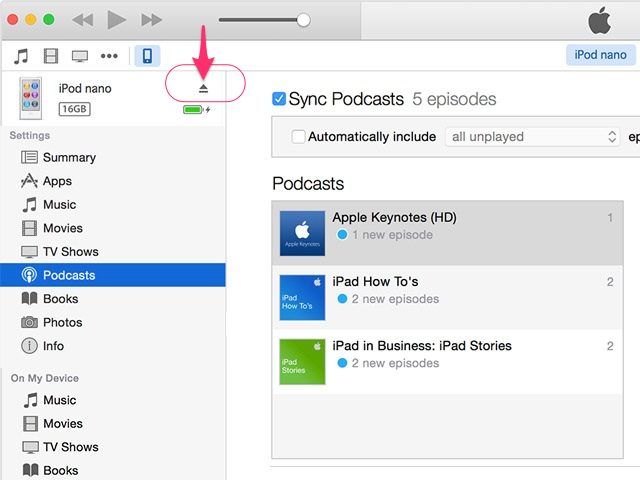The image size is (640, 480).
Task: Click '2 new episodes' under iPad How To's
Action: tap(395, 299)
